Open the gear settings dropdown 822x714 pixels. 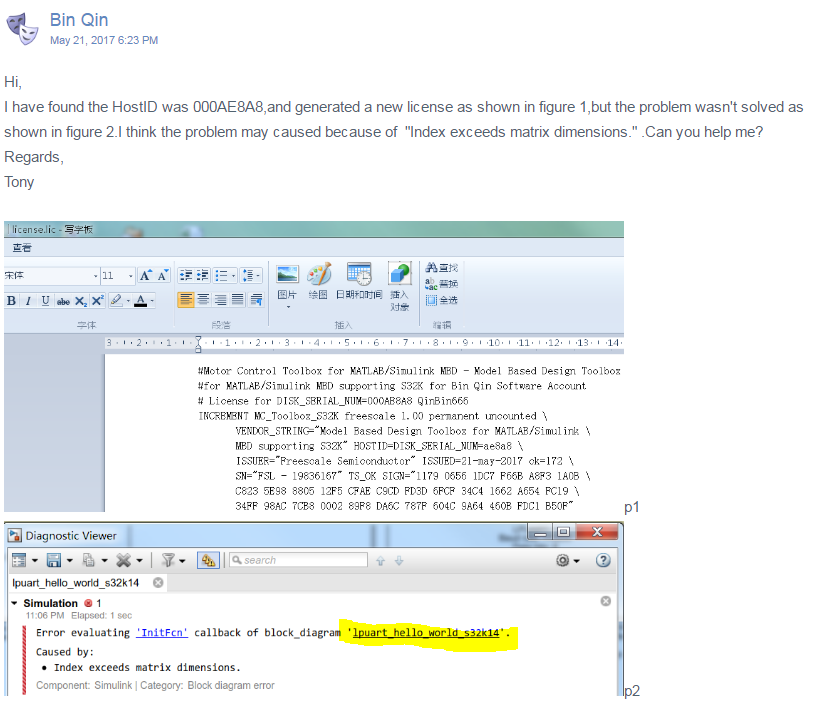(568, 560)
